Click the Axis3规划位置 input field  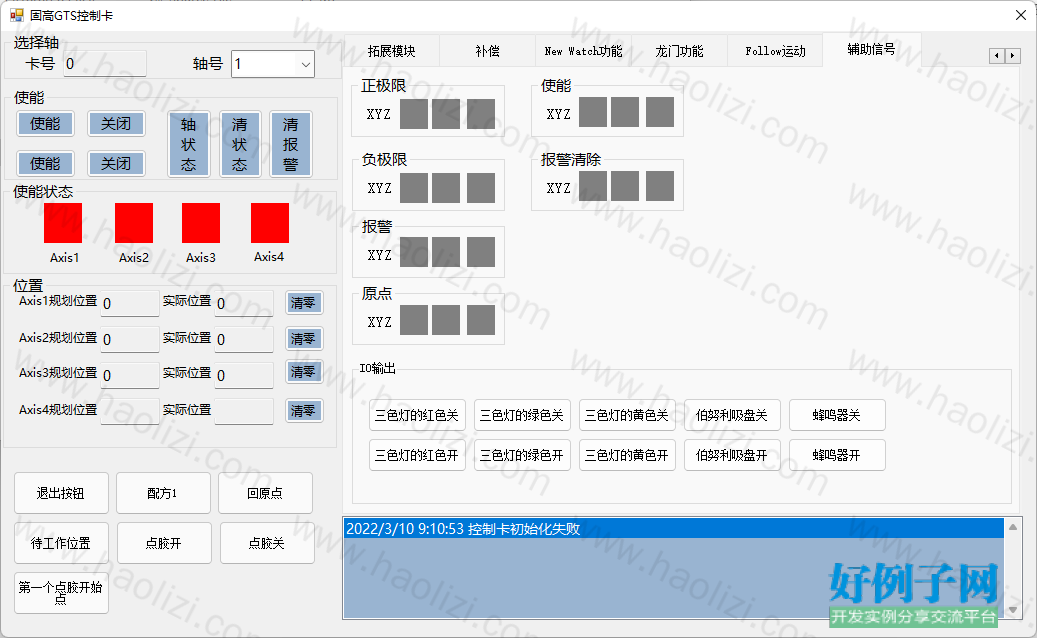point(130,376)
